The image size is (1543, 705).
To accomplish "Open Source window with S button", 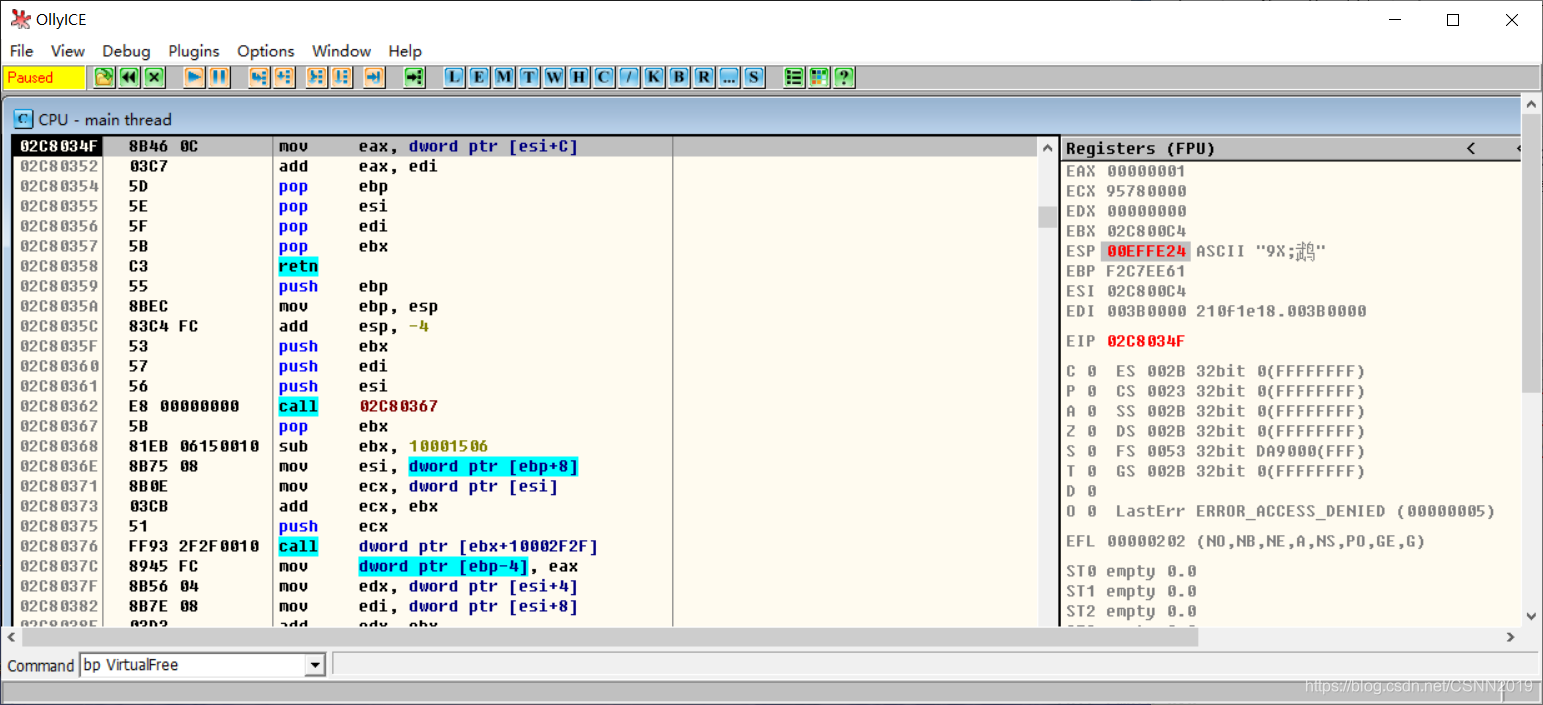I will [754, 77].
